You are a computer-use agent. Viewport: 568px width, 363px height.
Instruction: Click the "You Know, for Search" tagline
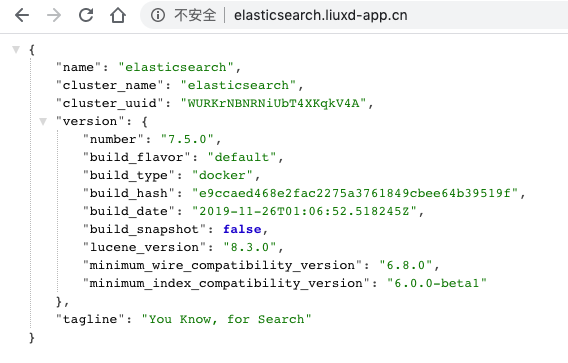pyautogui.click(x=226, y=319)
